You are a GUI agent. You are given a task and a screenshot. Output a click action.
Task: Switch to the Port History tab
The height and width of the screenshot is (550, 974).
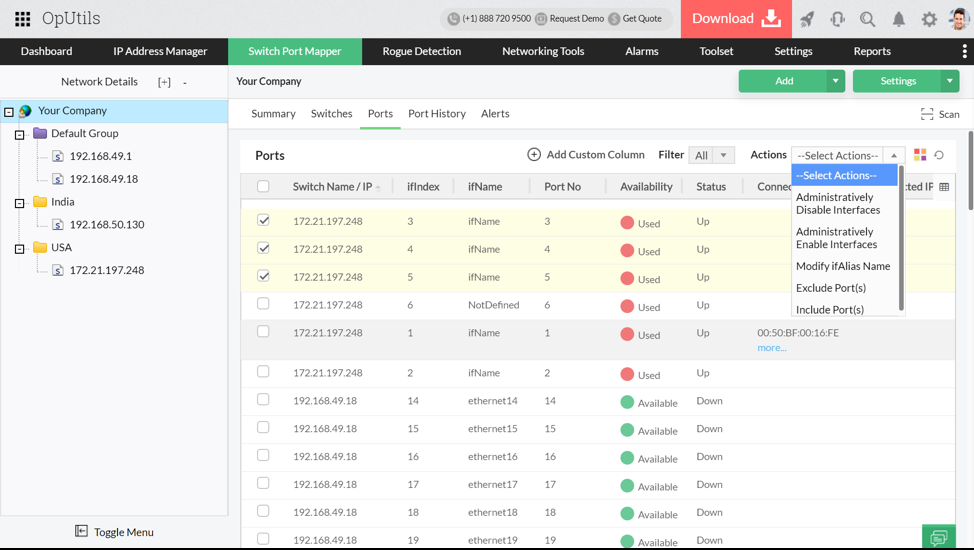(436, 114)
